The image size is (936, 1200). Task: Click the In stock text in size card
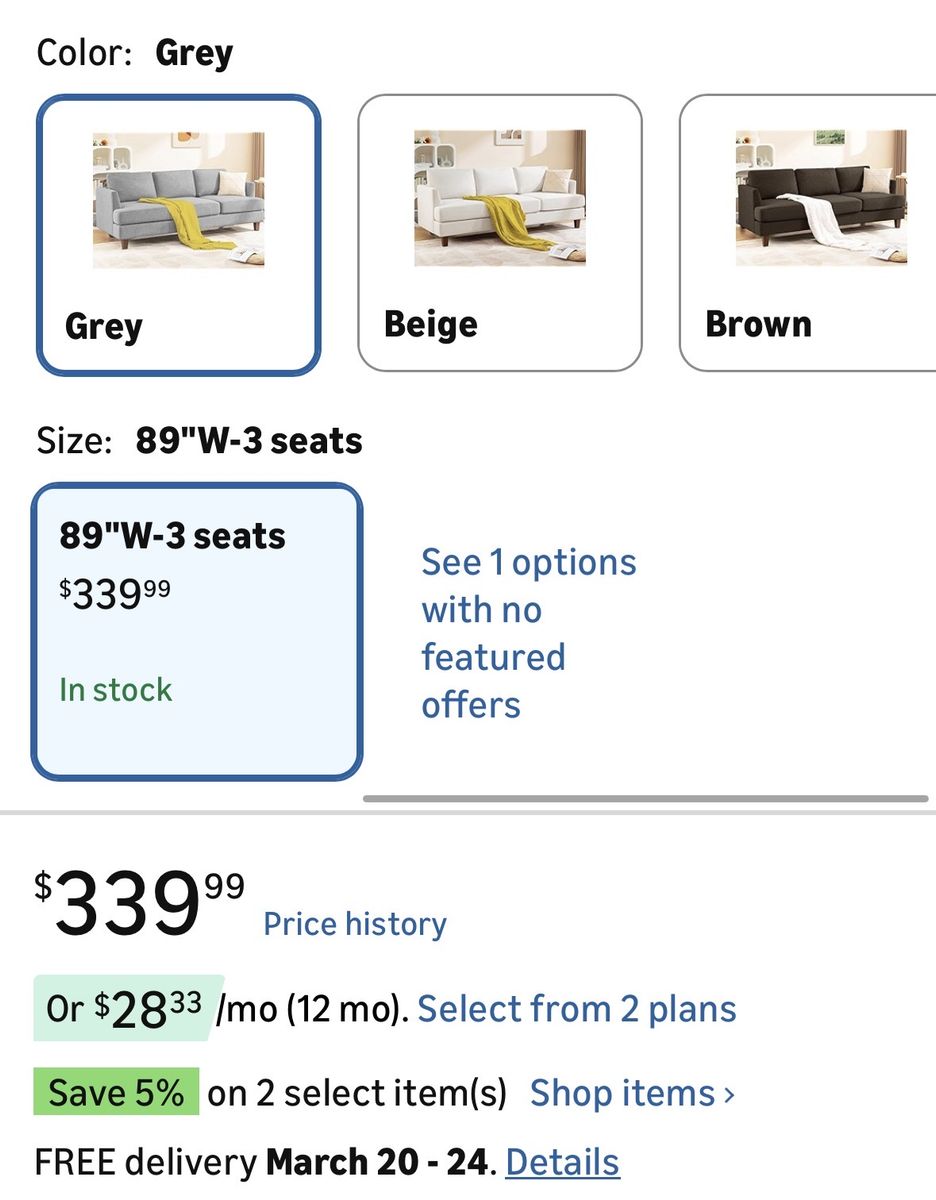pos(116,690)
